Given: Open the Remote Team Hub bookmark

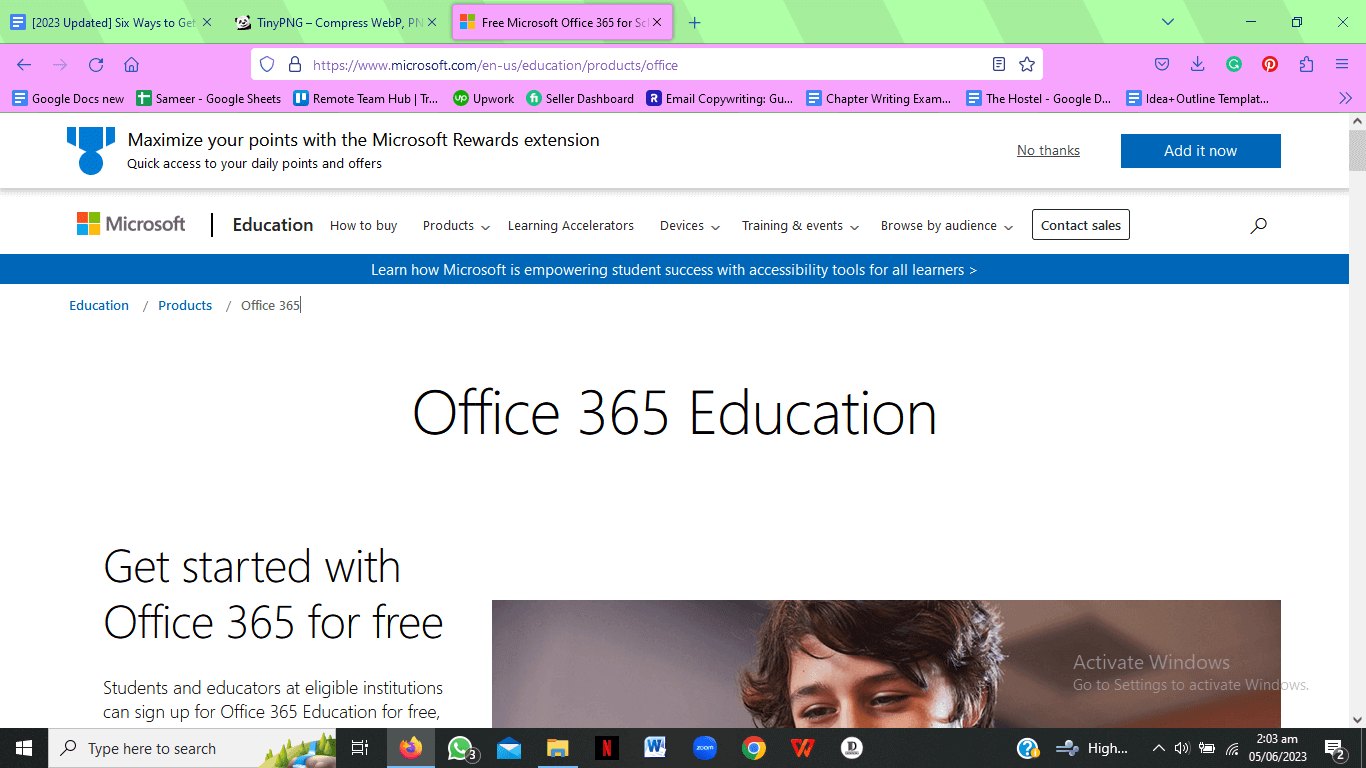Looking at the screenshot, I should (366, 98).
